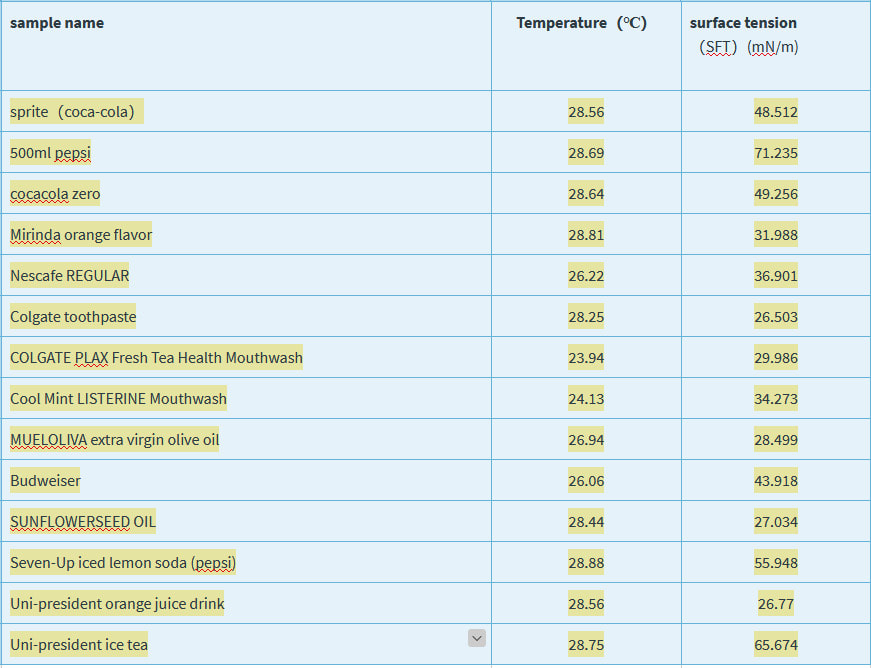The width and height of the screenshot is (871, 668).
Task: Select surface tension value 36.901
Action: click(775, 275)
